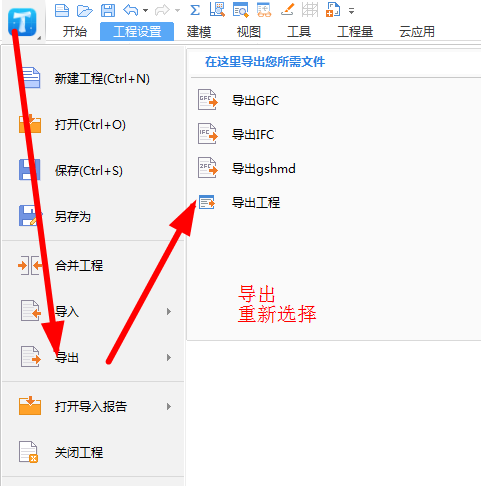Viewport: 481px width, 486px height.
Task: Click the orange folder 打开 icon
Action: (30, 124)
